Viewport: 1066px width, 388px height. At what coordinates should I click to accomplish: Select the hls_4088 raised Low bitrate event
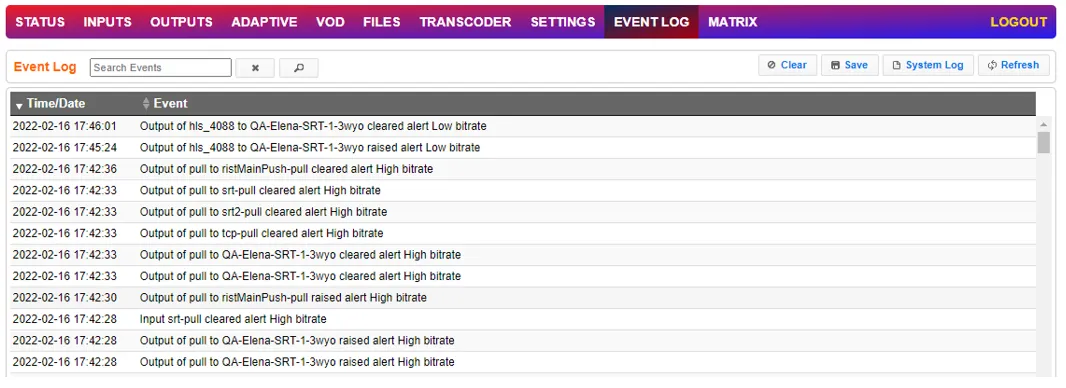coord(310,147)
